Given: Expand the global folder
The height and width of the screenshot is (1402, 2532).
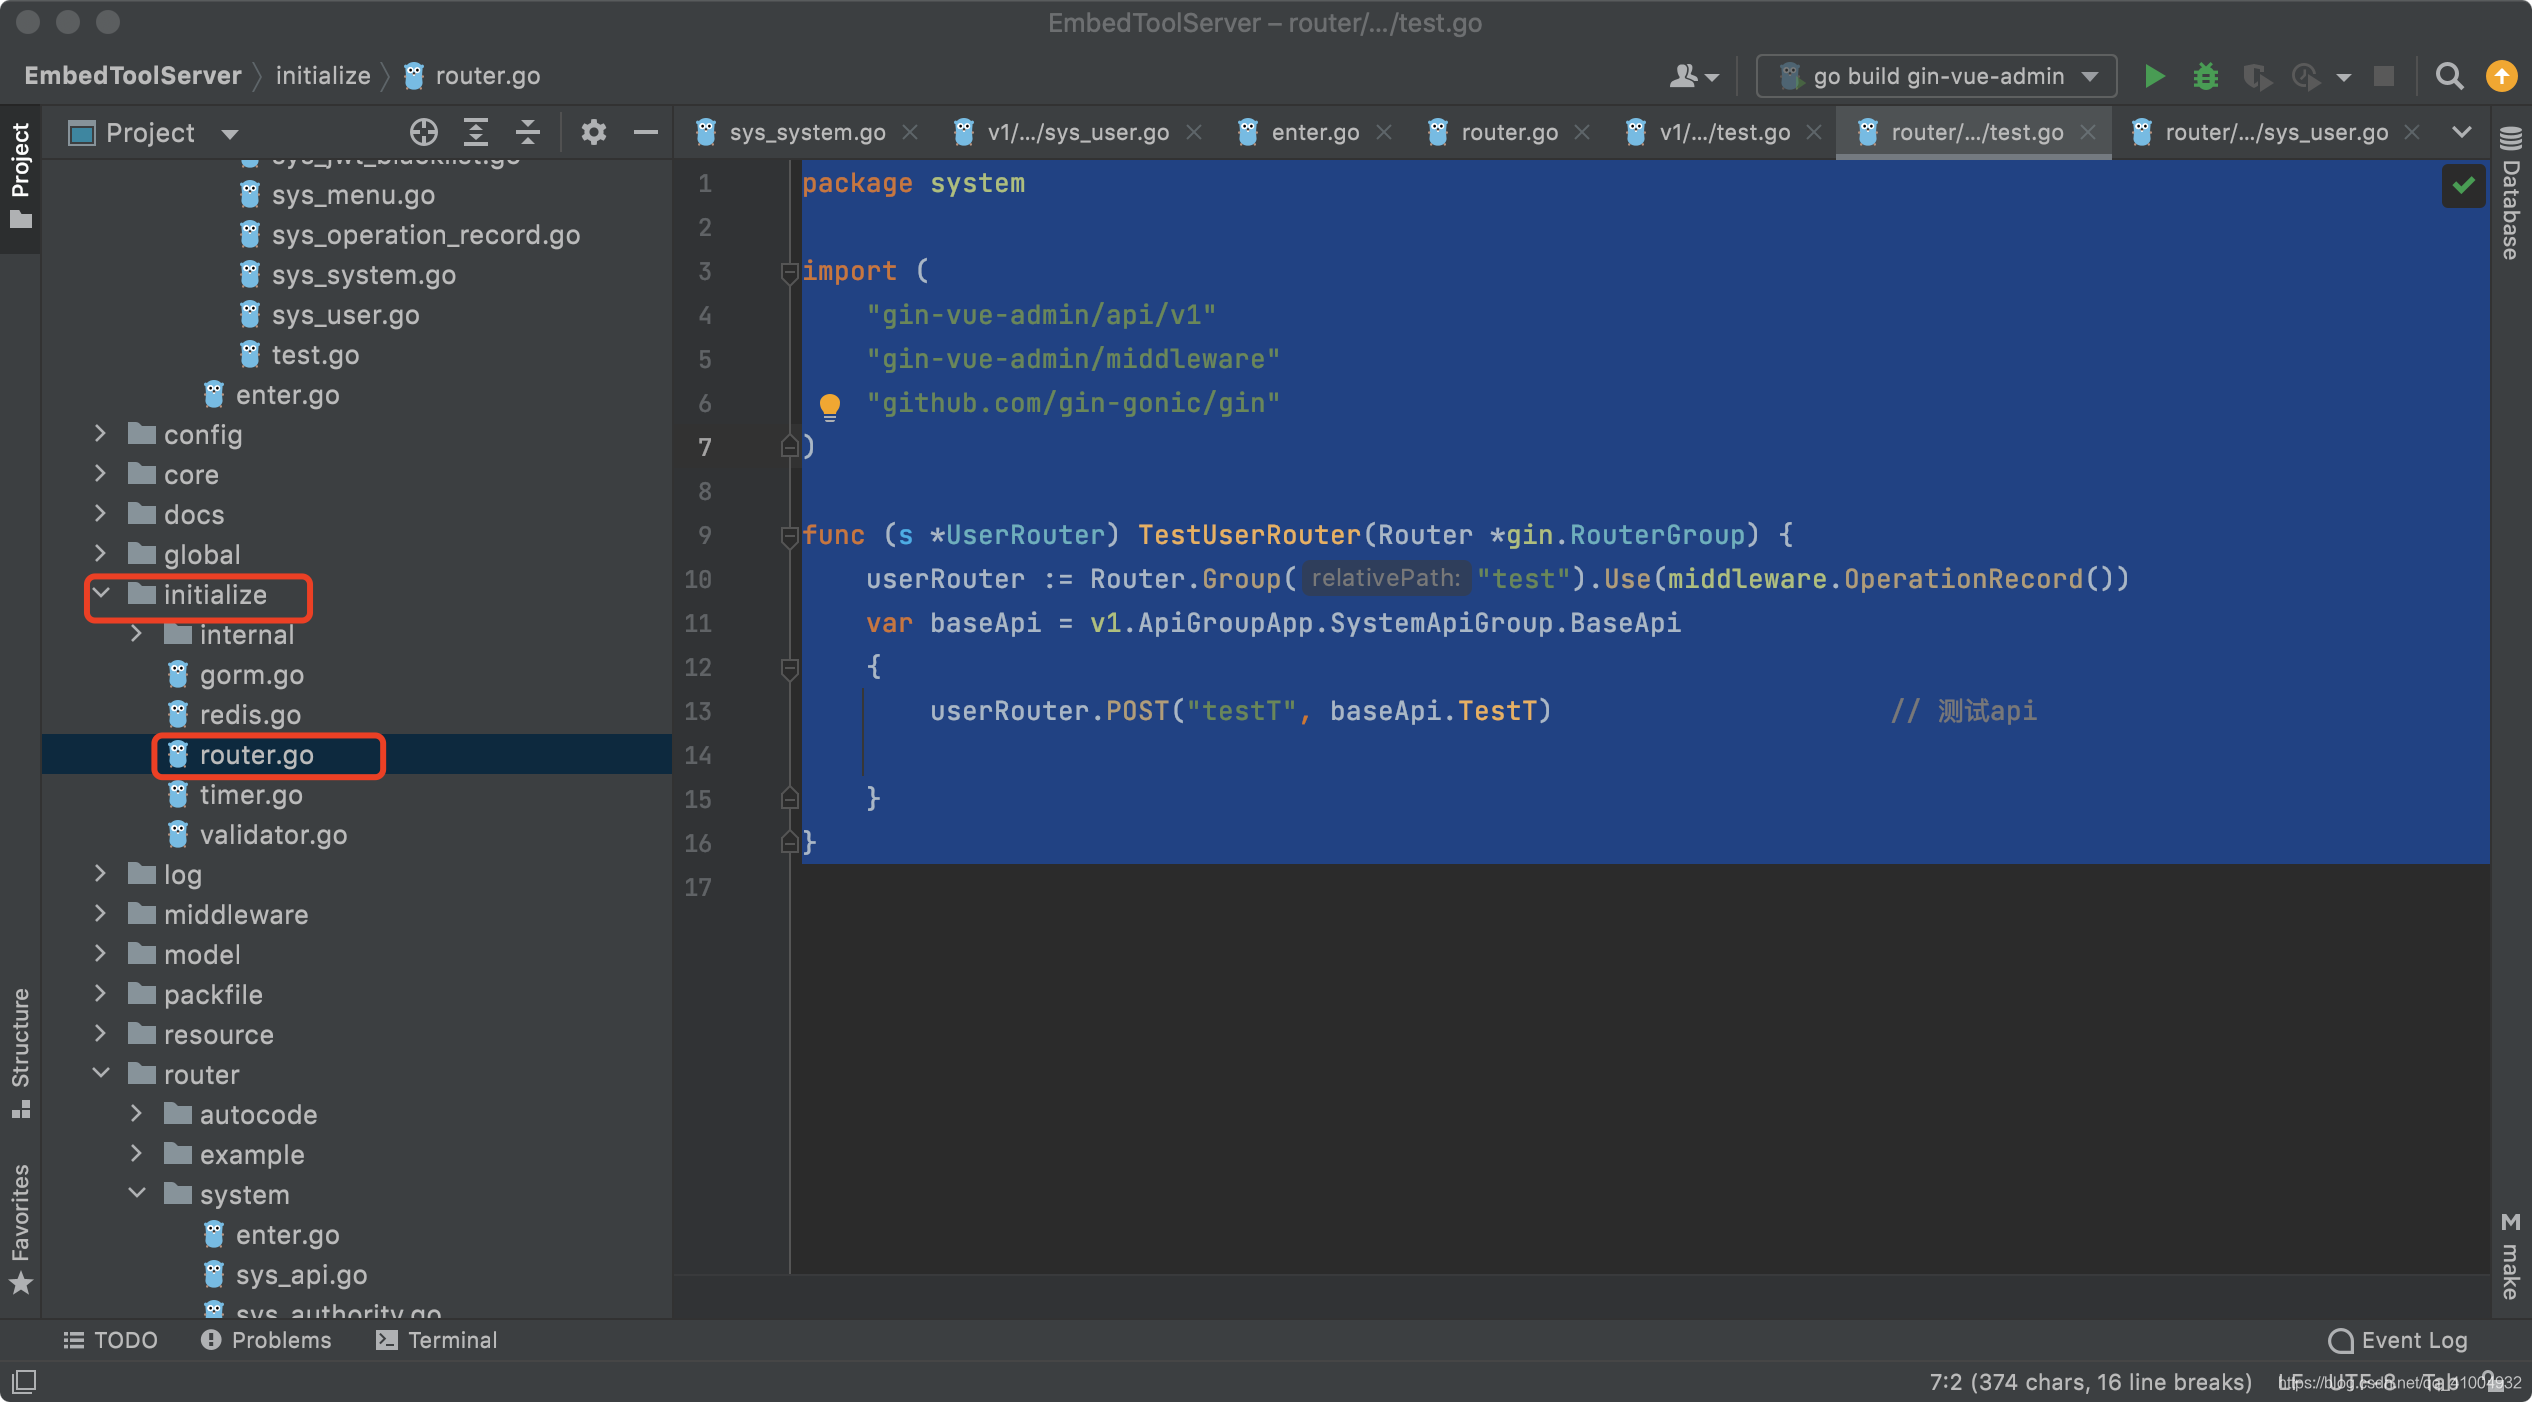Looking at the screenshot, I should click(100, 554).
